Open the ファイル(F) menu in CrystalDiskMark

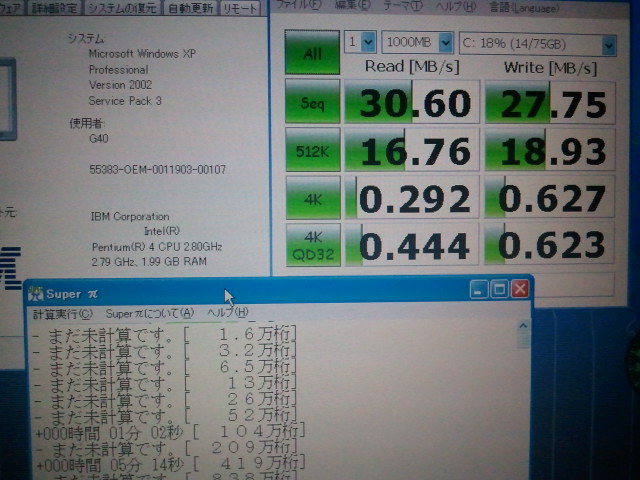[298, 4]
